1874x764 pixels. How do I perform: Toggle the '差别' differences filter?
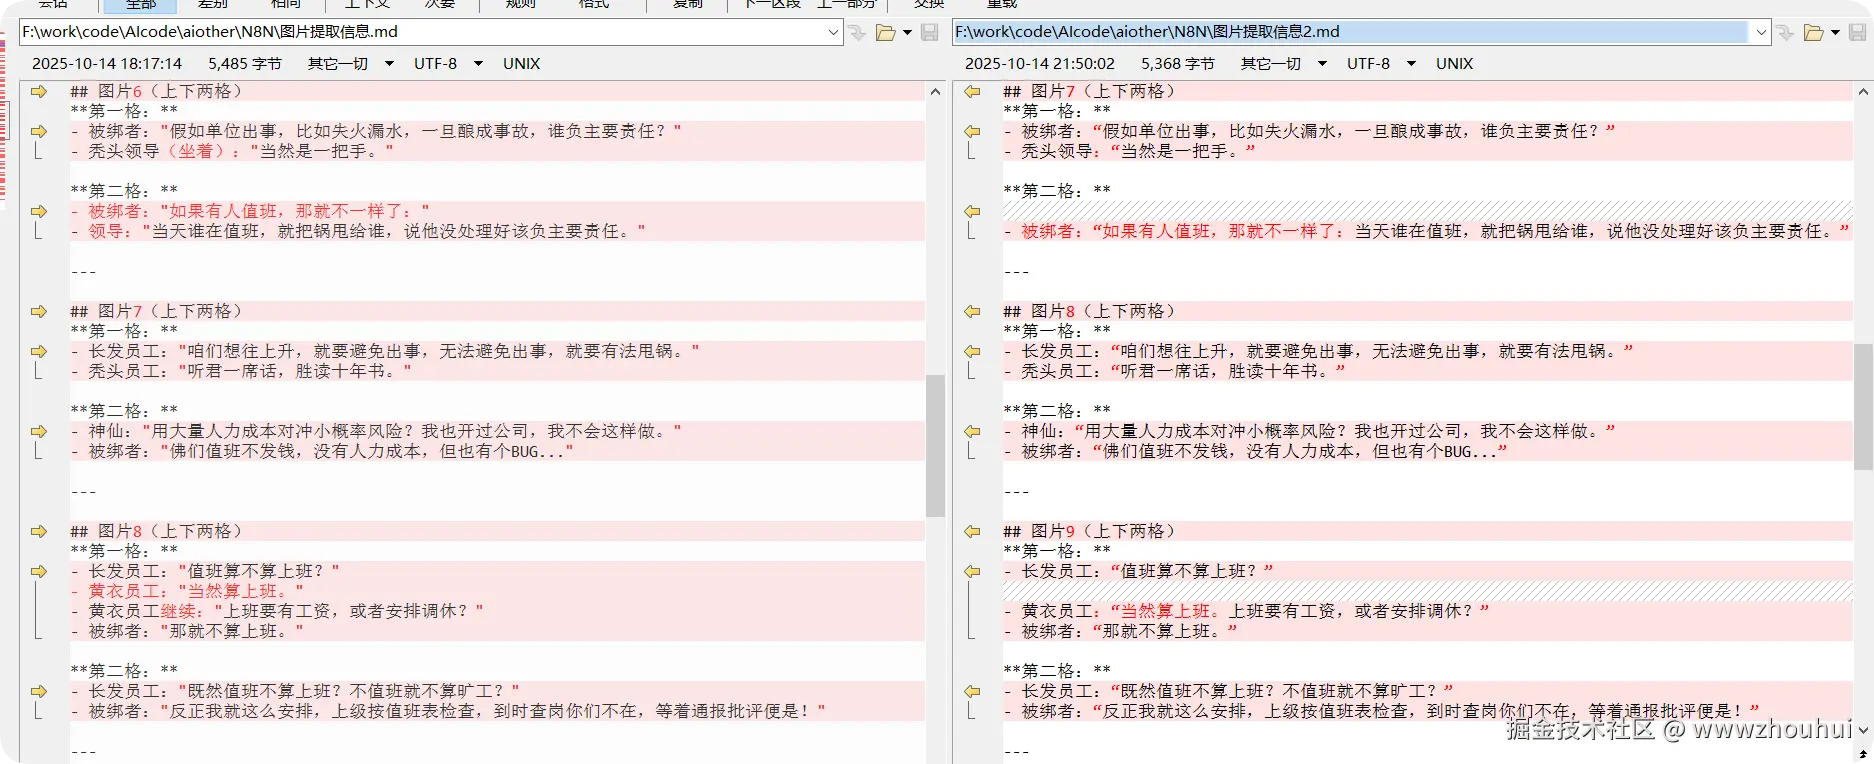(x=213, y=4)
